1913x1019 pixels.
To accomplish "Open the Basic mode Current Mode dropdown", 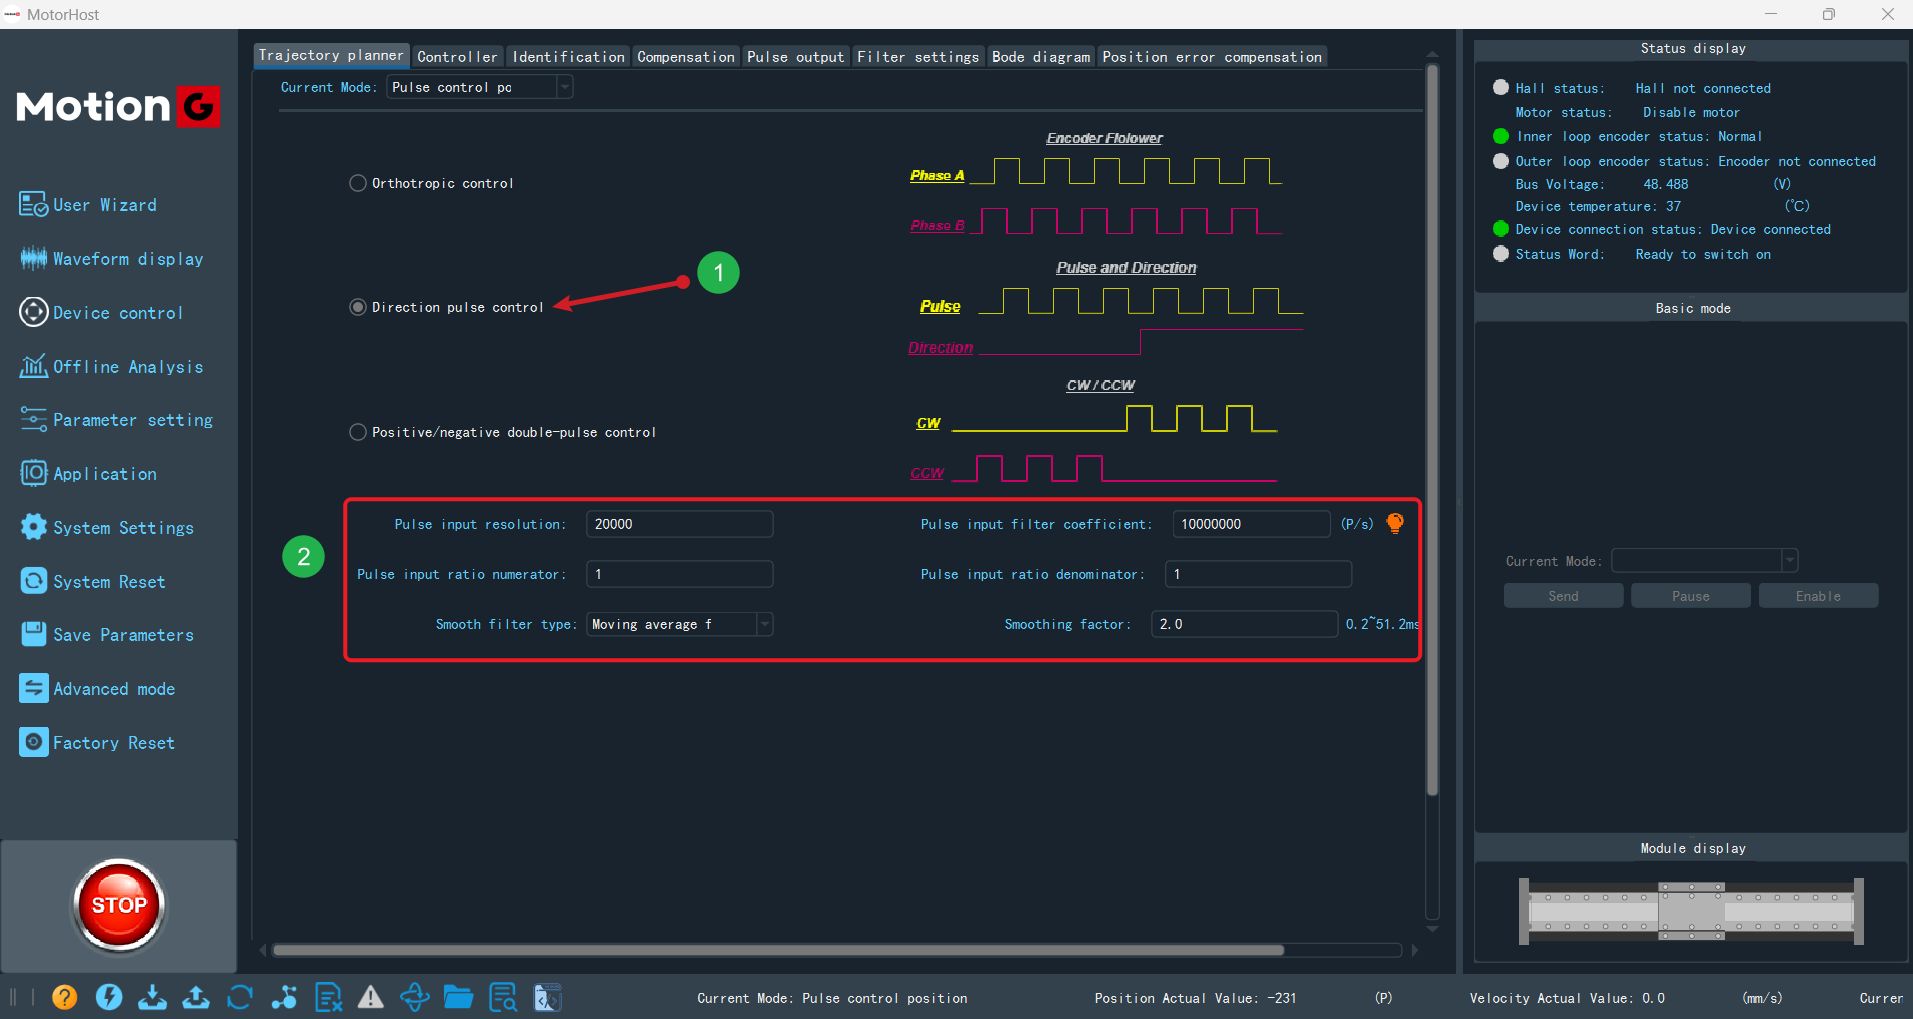I will (x=1705, y=561).
